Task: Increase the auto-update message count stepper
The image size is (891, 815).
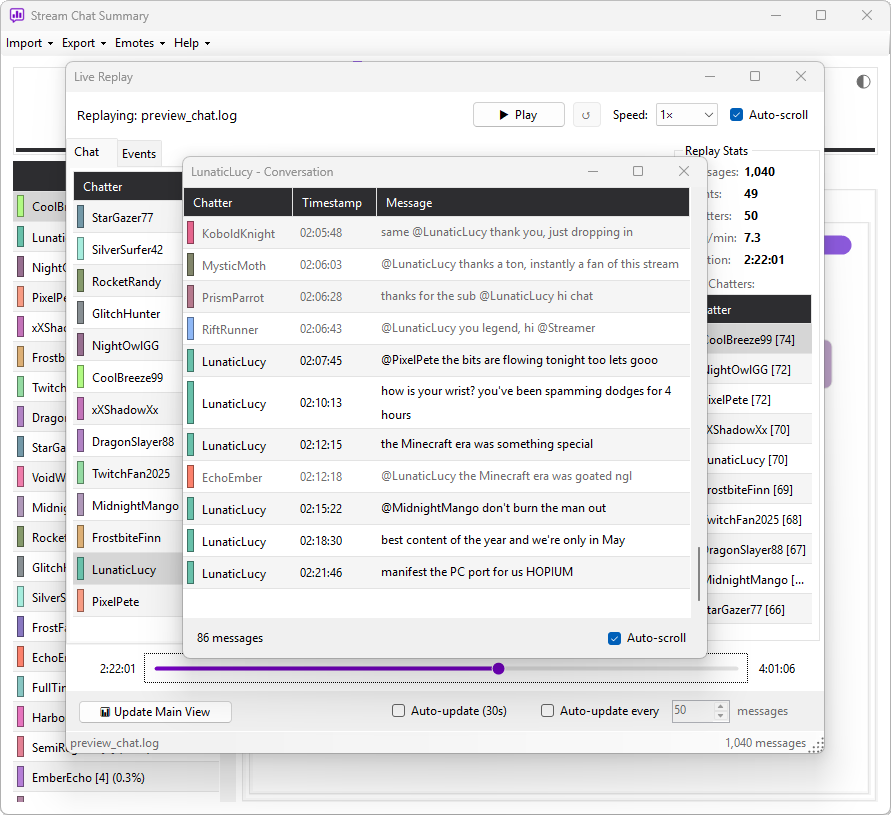Action: [721, 706]
